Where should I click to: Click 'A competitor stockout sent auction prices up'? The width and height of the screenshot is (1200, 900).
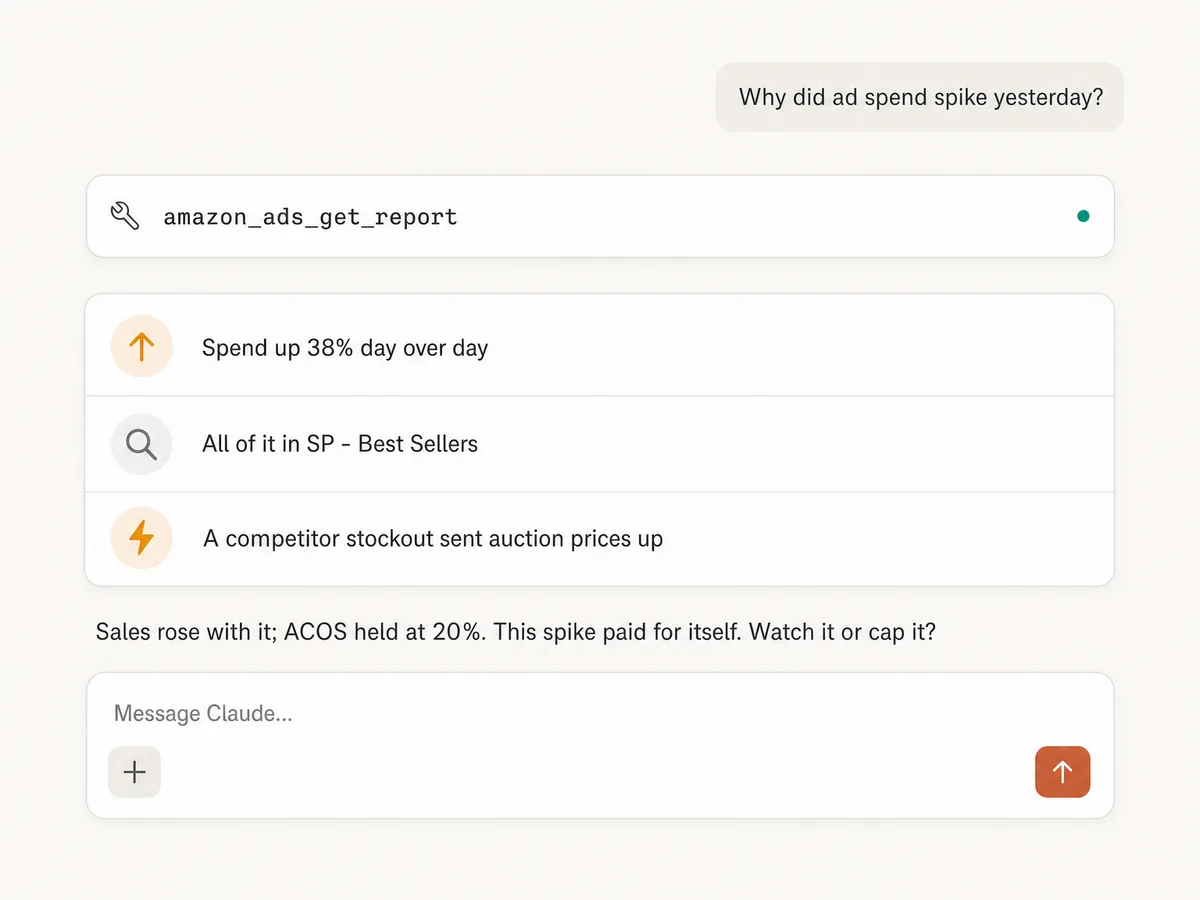433,539
